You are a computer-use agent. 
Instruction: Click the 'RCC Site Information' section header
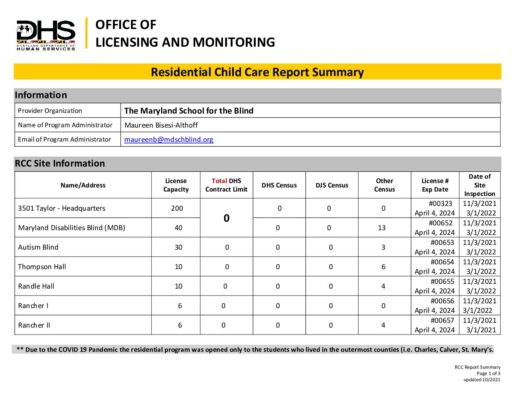coord(60,163)
